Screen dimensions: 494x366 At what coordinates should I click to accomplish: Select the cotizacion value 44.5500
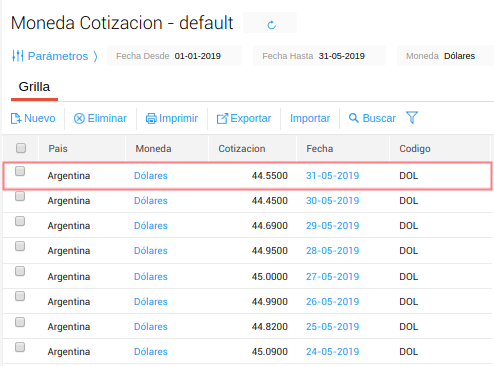(270, 176)
